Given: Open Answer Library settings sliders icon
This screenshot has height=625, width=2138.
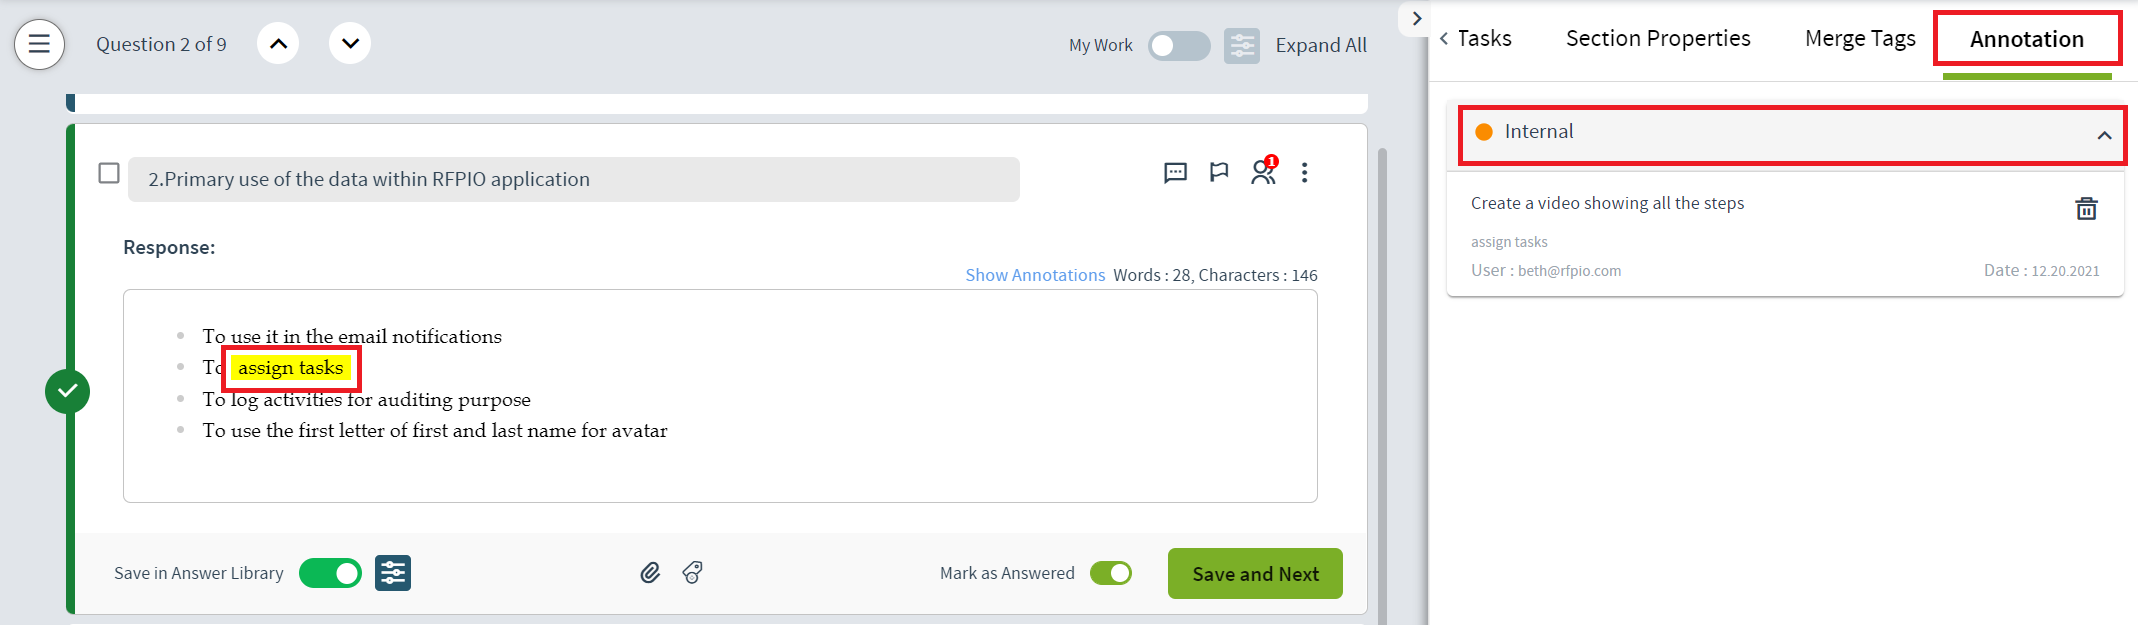Looking at the screenshot, I should click(x=393, y=573).
